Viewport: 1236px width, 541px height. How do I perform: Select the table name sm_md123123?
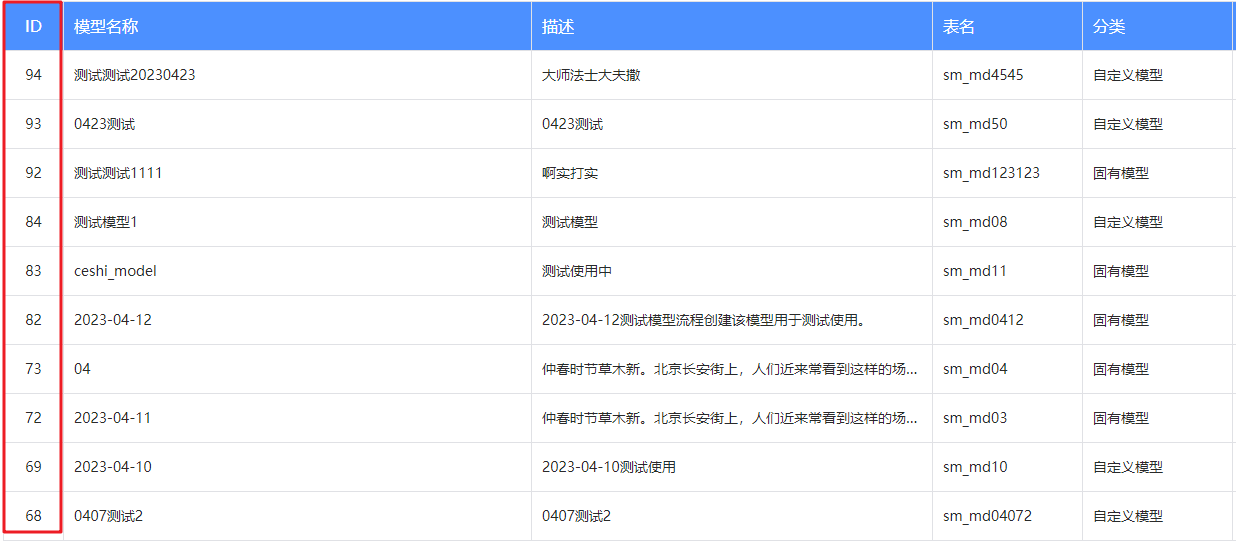click(x=991, y=173)
